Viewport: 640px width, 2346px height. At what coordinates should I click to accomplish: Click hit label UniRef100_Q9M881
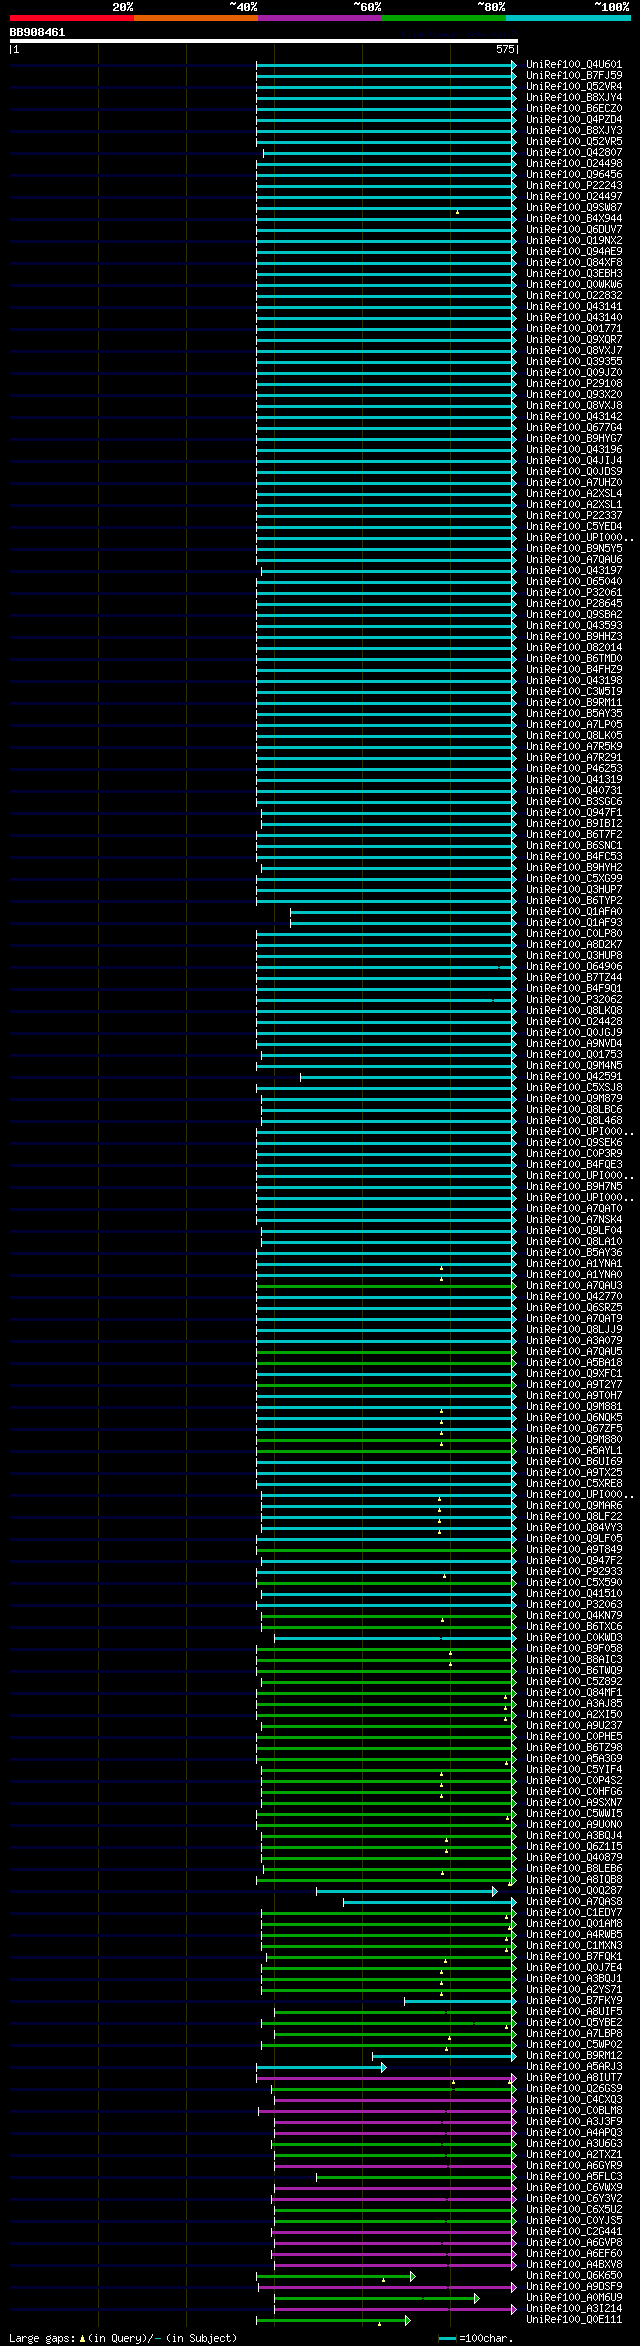[x=574, y=1407]
